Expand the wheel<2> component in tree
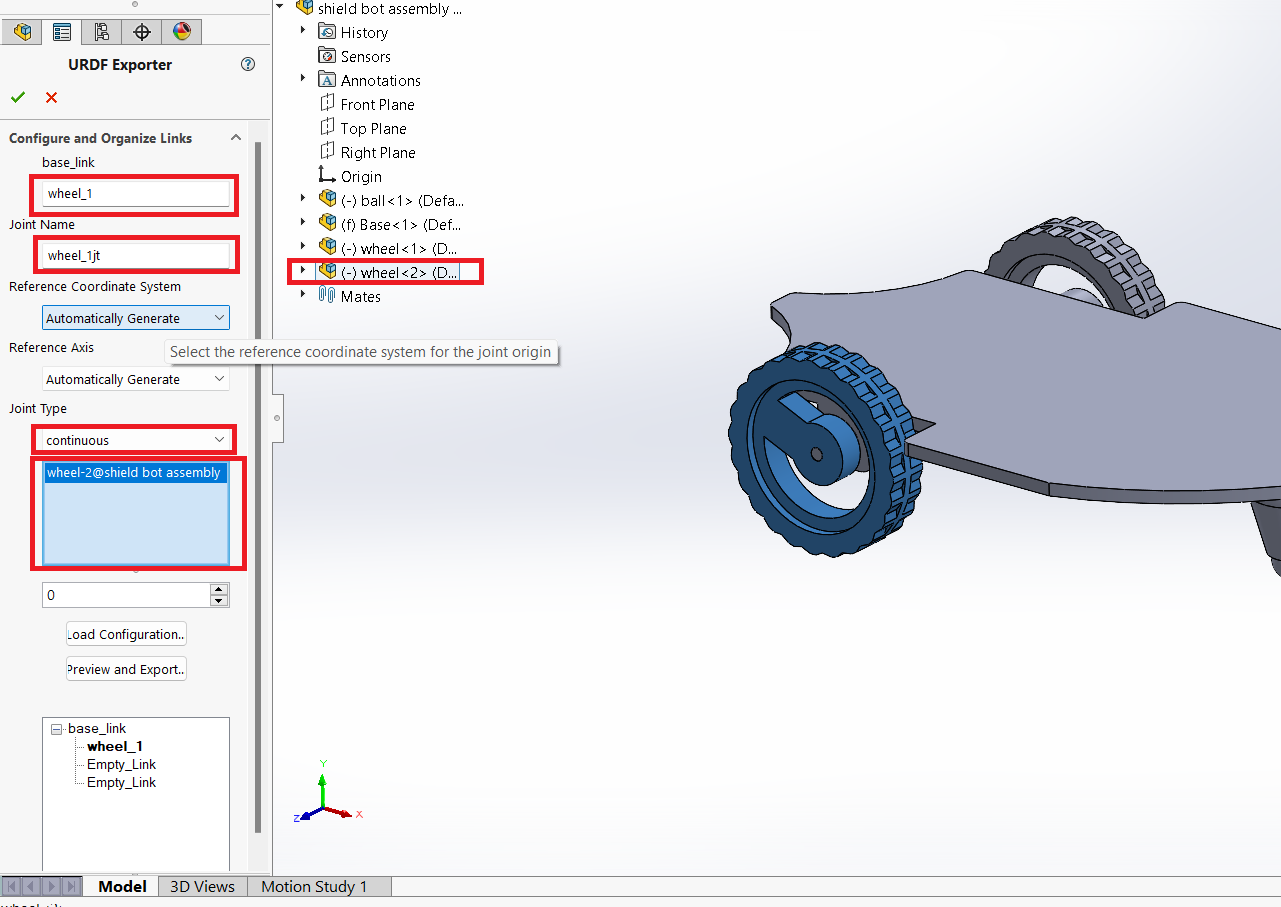Viewport: 1281px width, 907px height. 303,270
